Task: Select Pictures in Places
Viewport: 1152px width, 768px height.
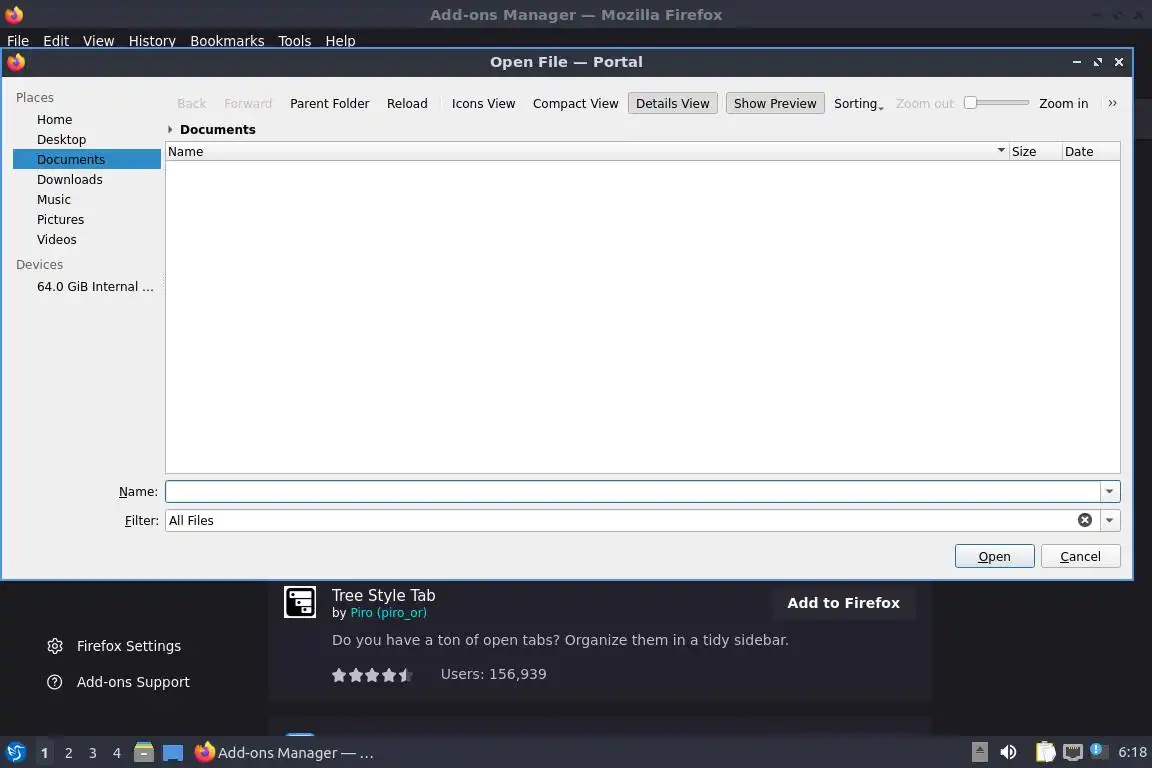Action: (87, 220)
